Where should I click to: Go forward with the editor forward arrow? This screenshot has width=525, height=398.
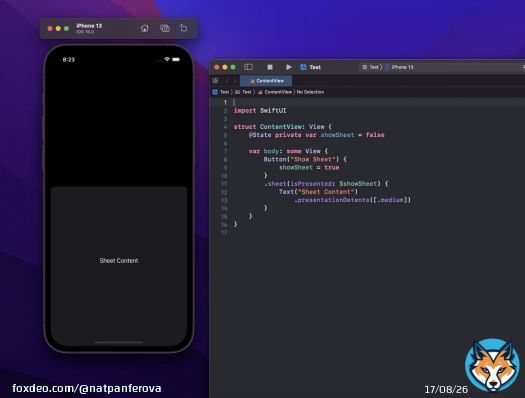click(234, 81)
